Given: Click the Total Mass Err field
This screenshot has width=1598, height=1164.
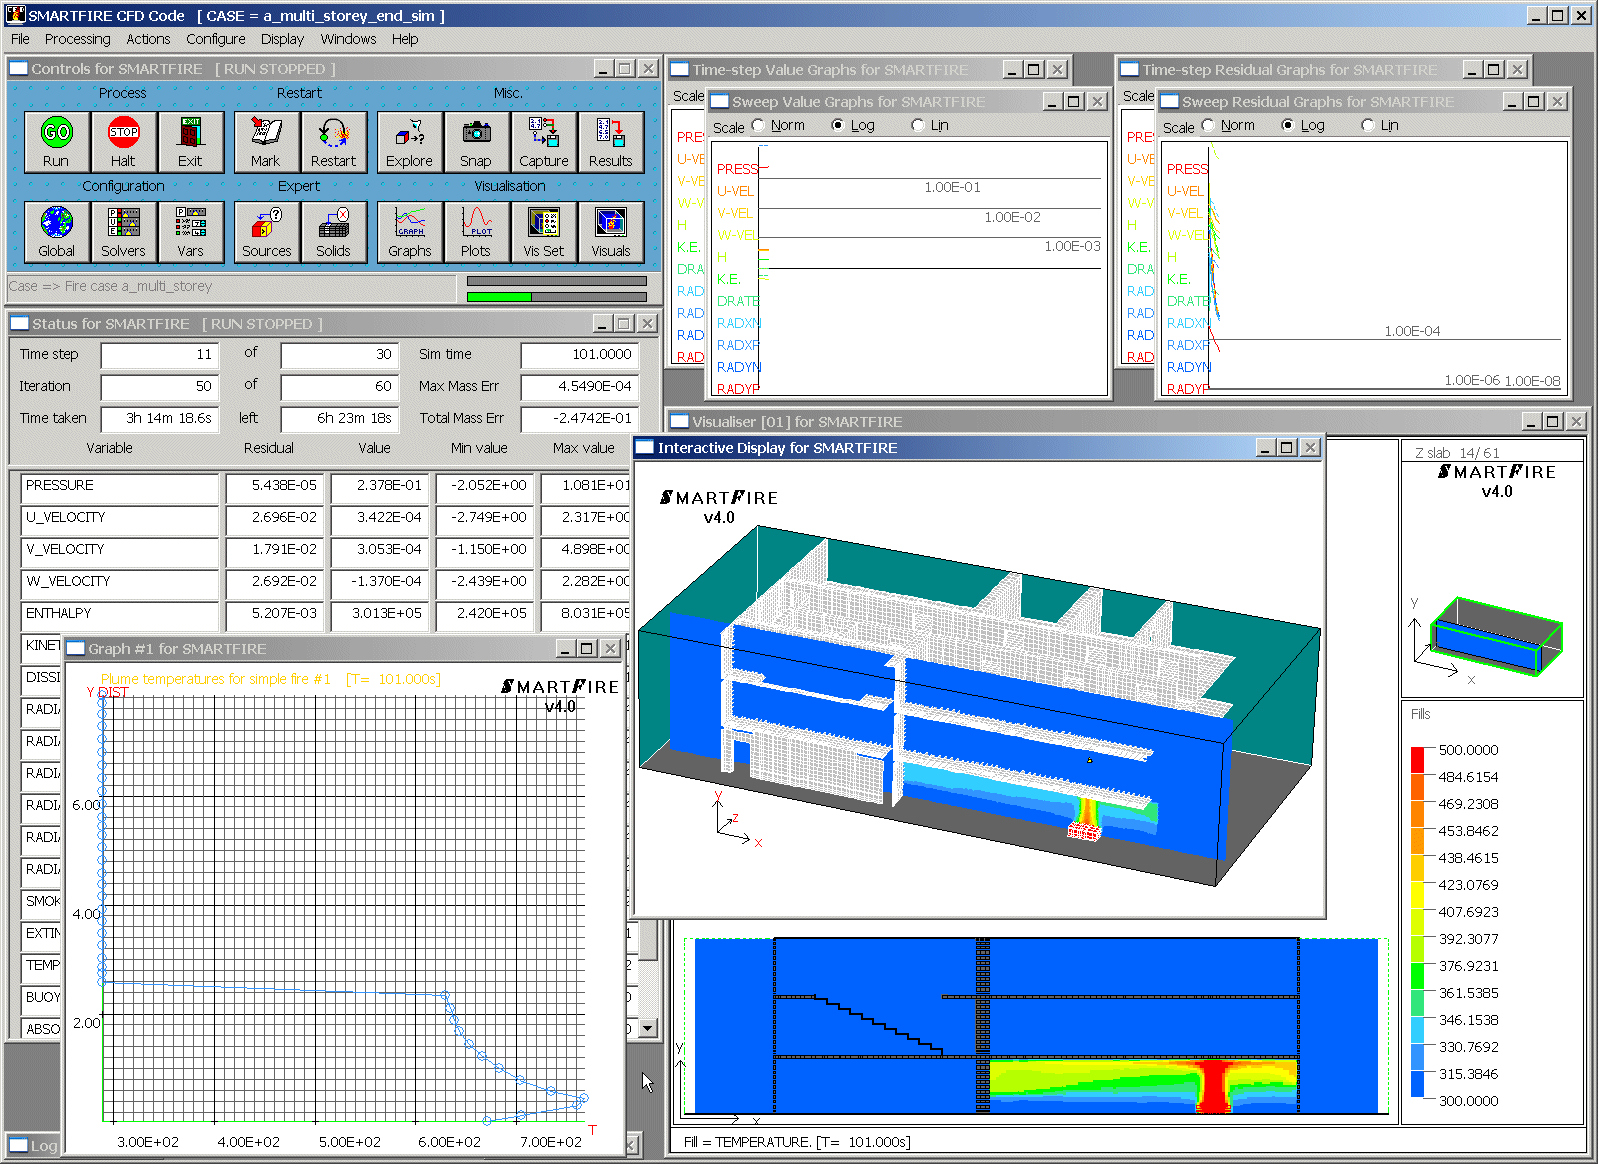Looking at the screenshot, I should click(579, 419).
